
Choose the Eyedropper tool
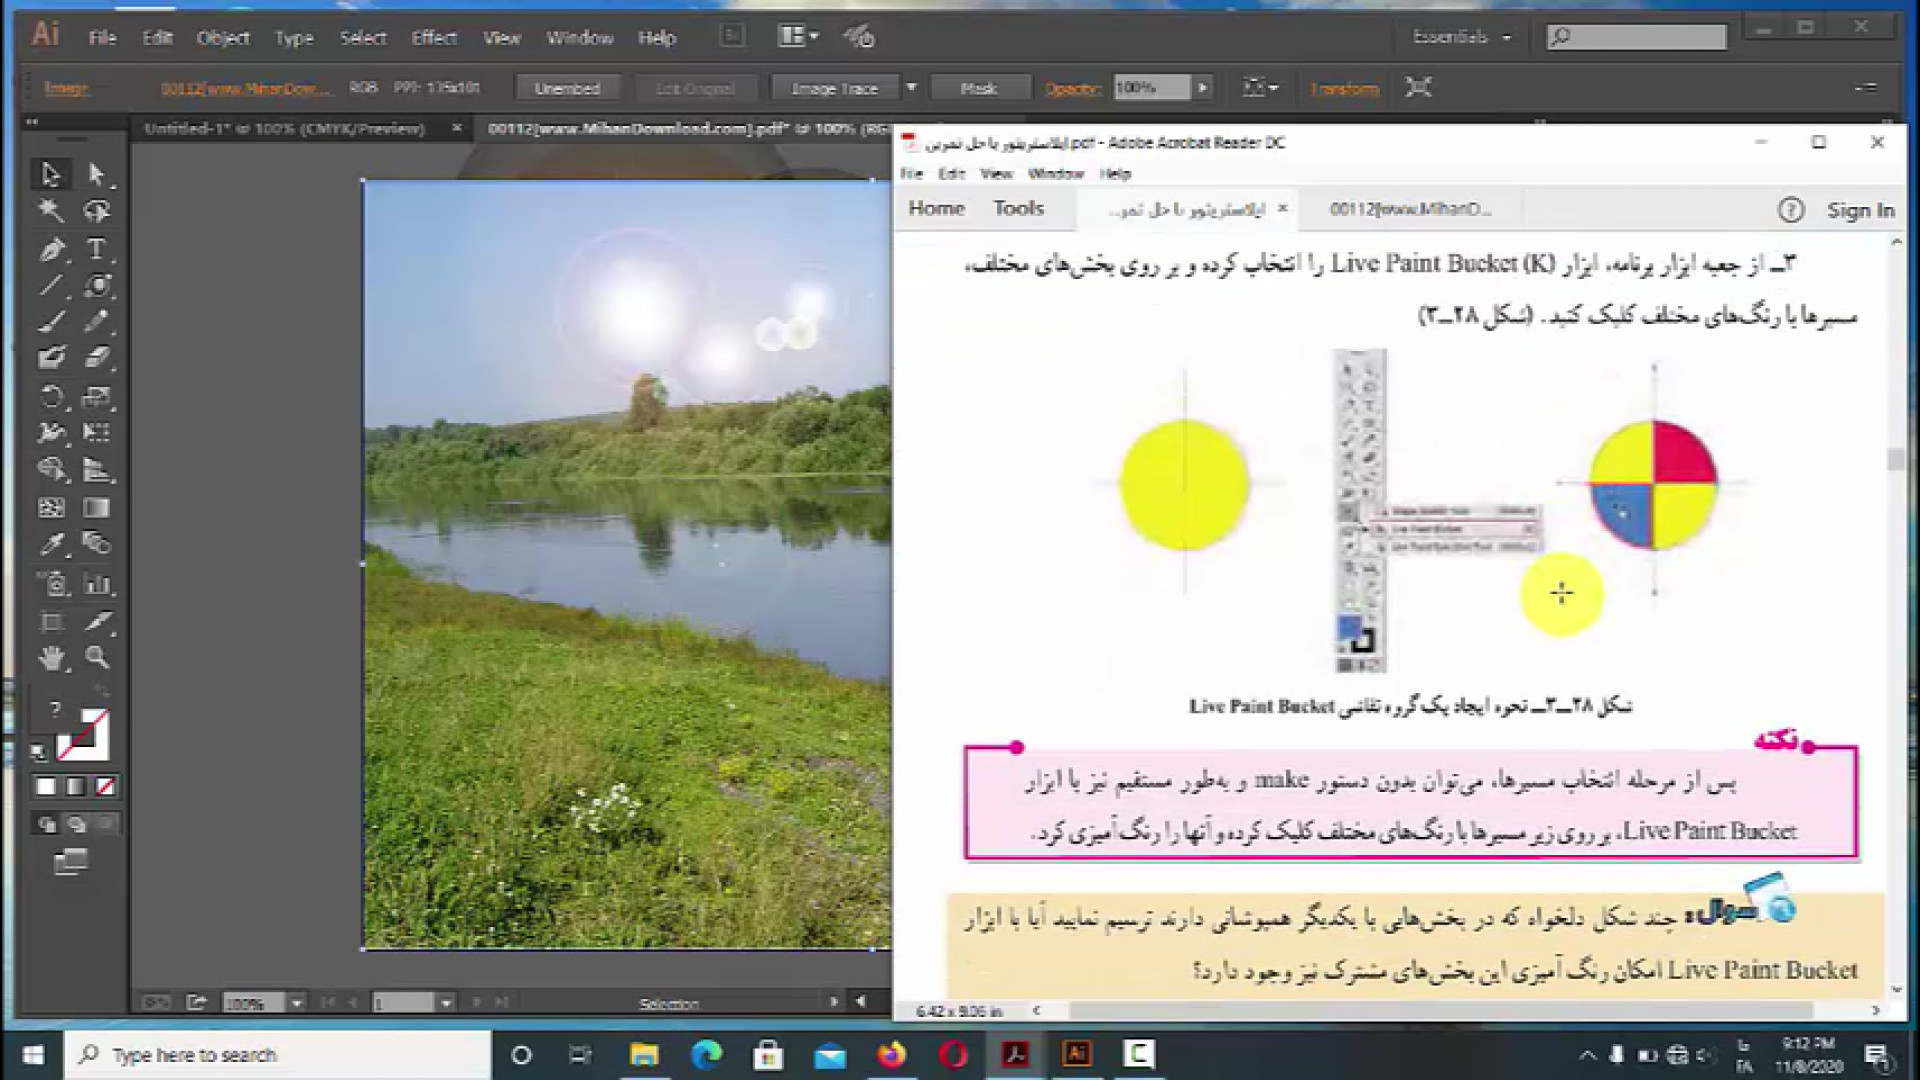51,545
